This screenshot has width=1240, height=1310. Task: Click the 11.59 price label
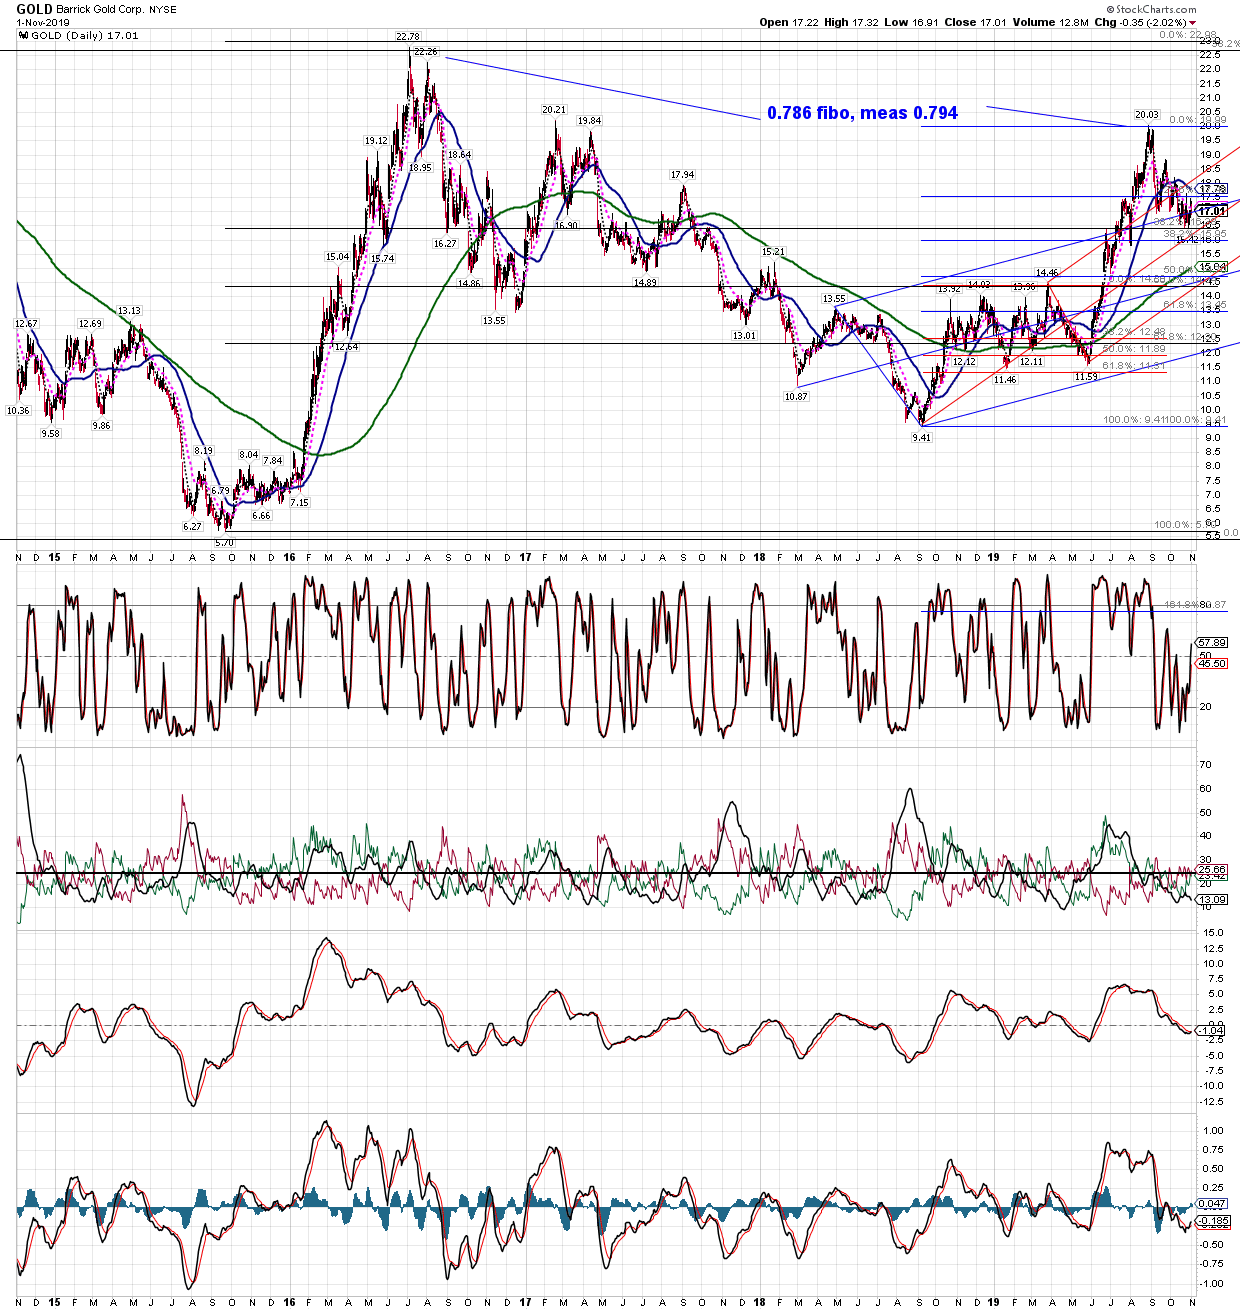pos(1086,377)
